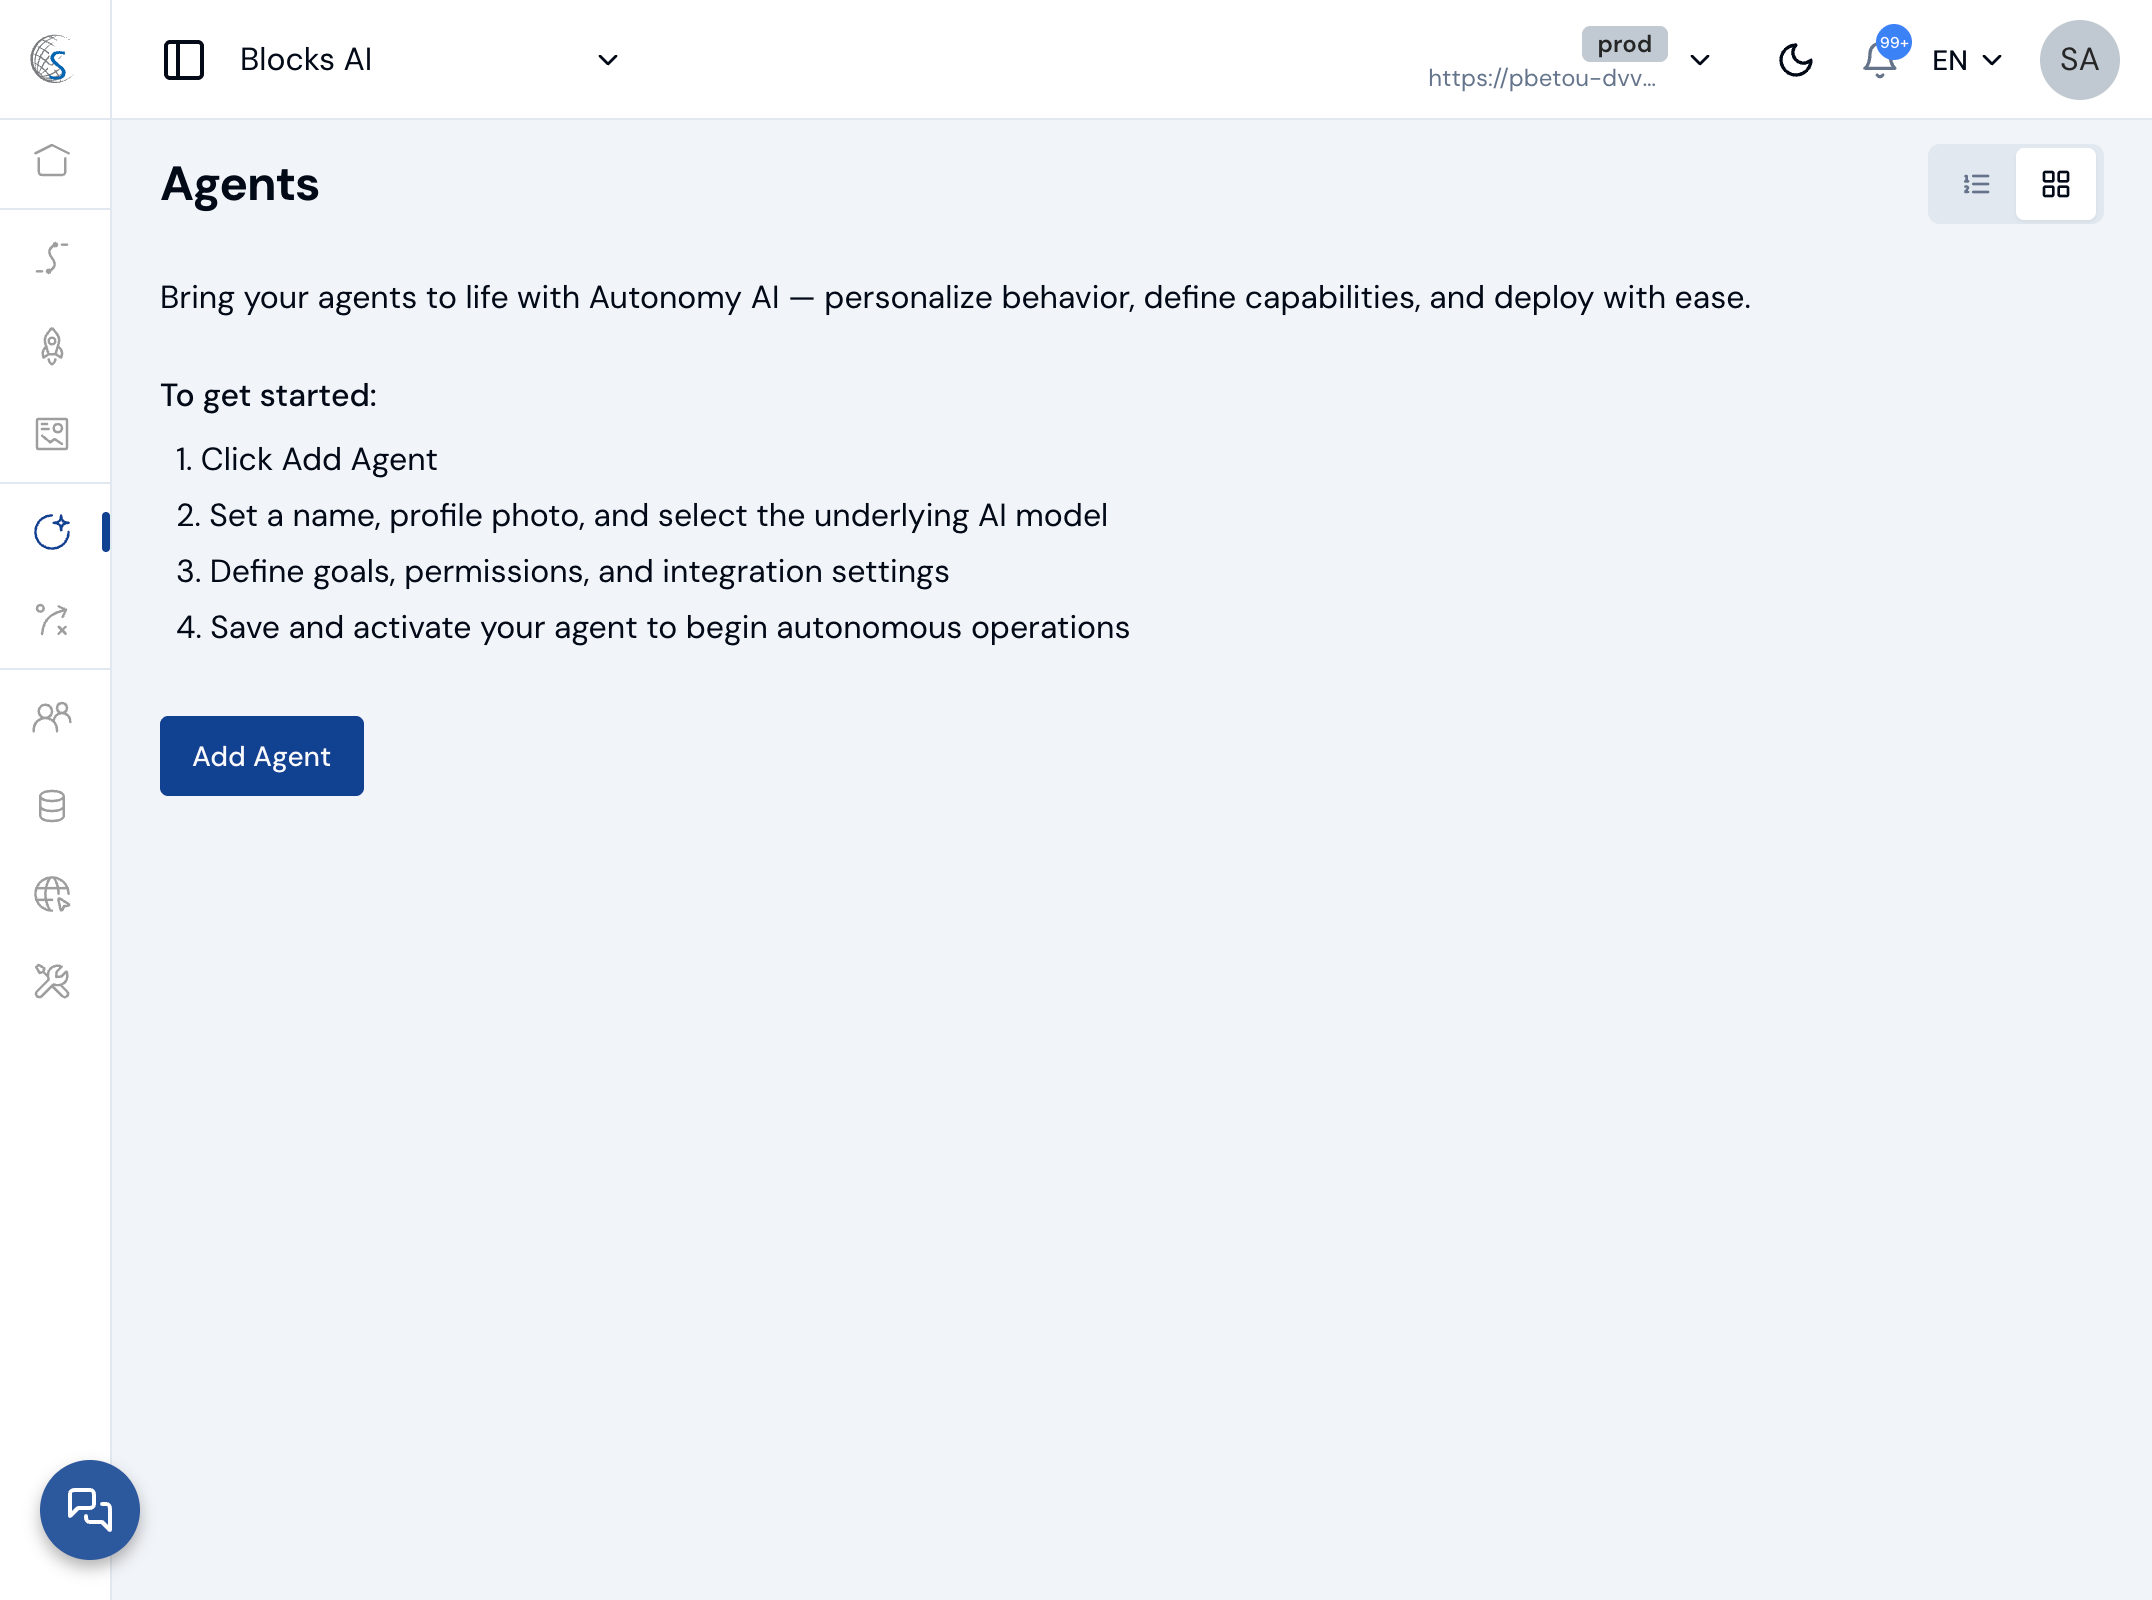Open the Database section from the sidebar
The image size is (2152, 1600).
[52, 805]
